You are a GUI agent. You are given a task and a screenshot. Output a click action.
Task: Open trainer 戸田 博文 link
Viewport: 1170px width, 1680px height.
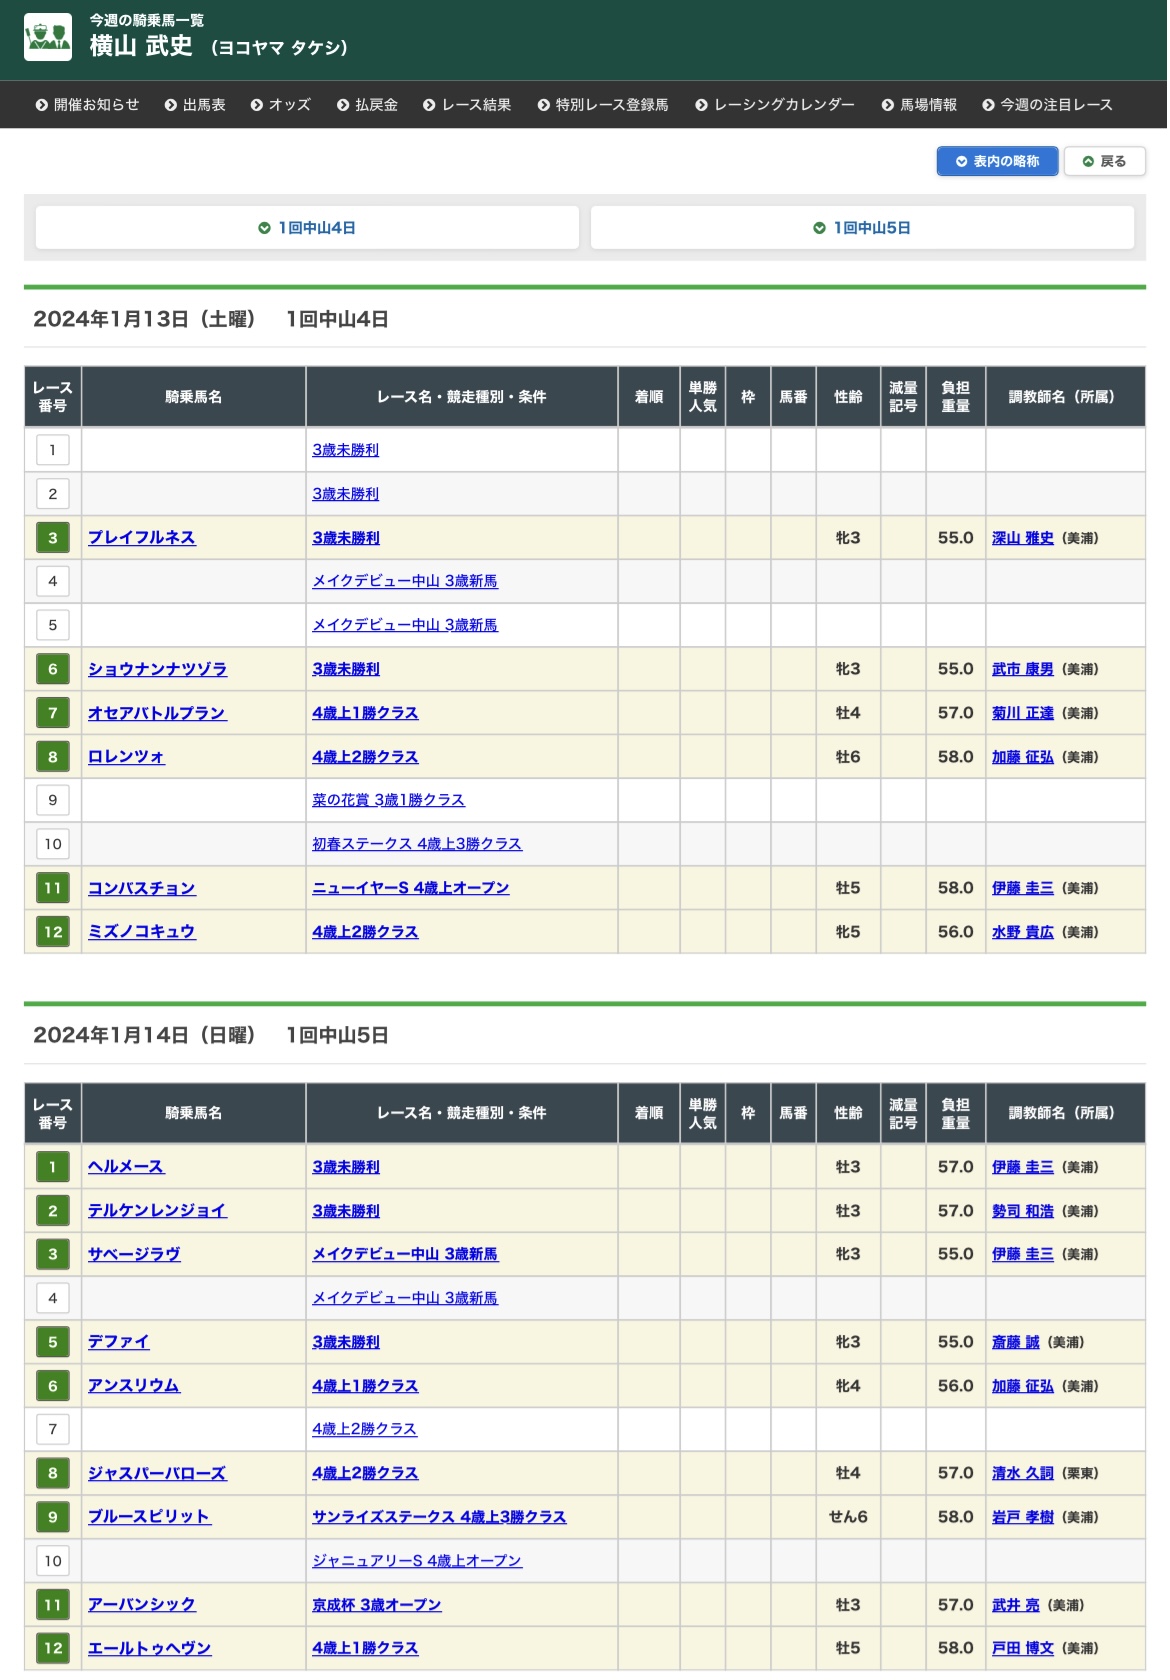[1023, 1648]
